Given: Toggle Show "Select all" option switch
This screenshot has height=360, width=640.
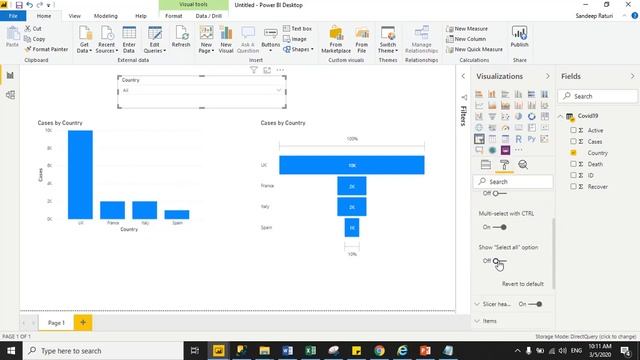Looking at the screenshot, I should pyautogui.click(x=499, y=261).
